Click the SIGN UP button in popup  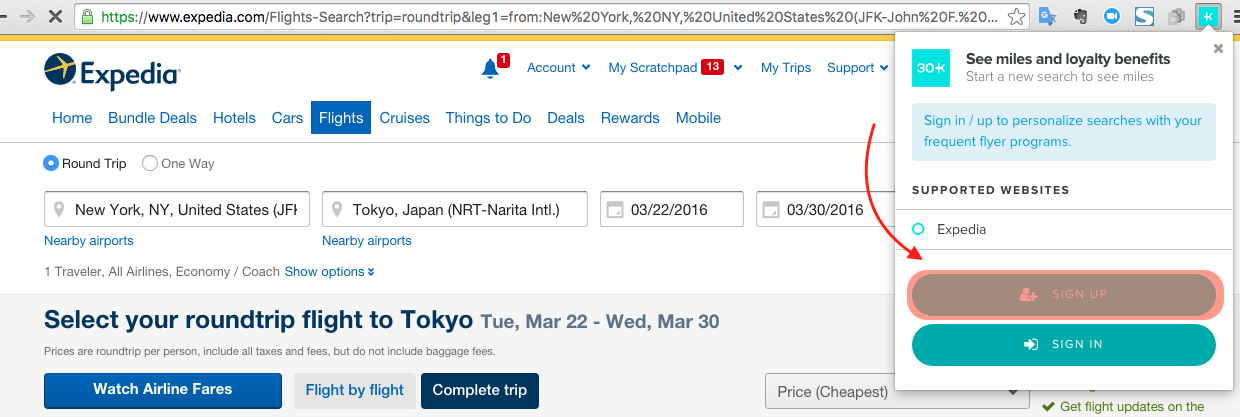click(1064, 295)
